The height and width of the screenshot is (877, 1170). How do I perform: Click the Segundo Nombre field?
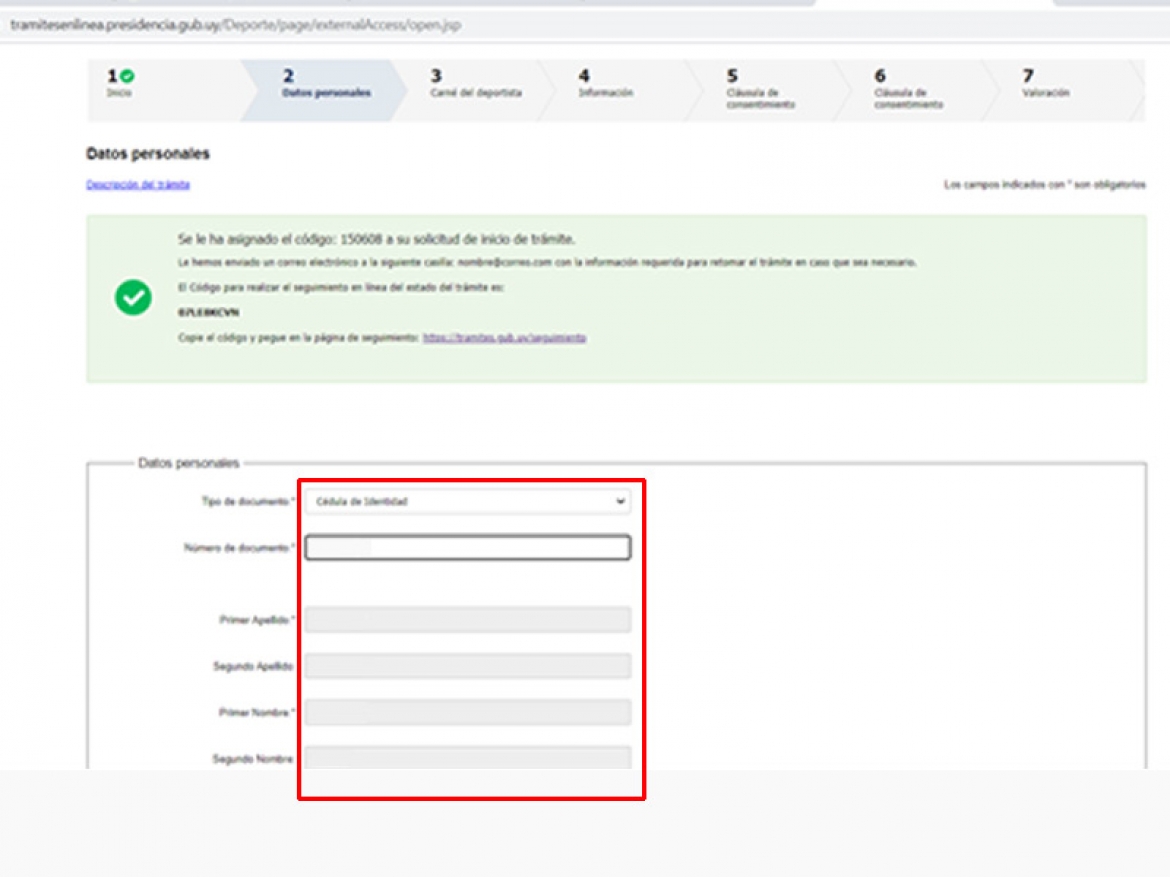(x=467, y=758)
